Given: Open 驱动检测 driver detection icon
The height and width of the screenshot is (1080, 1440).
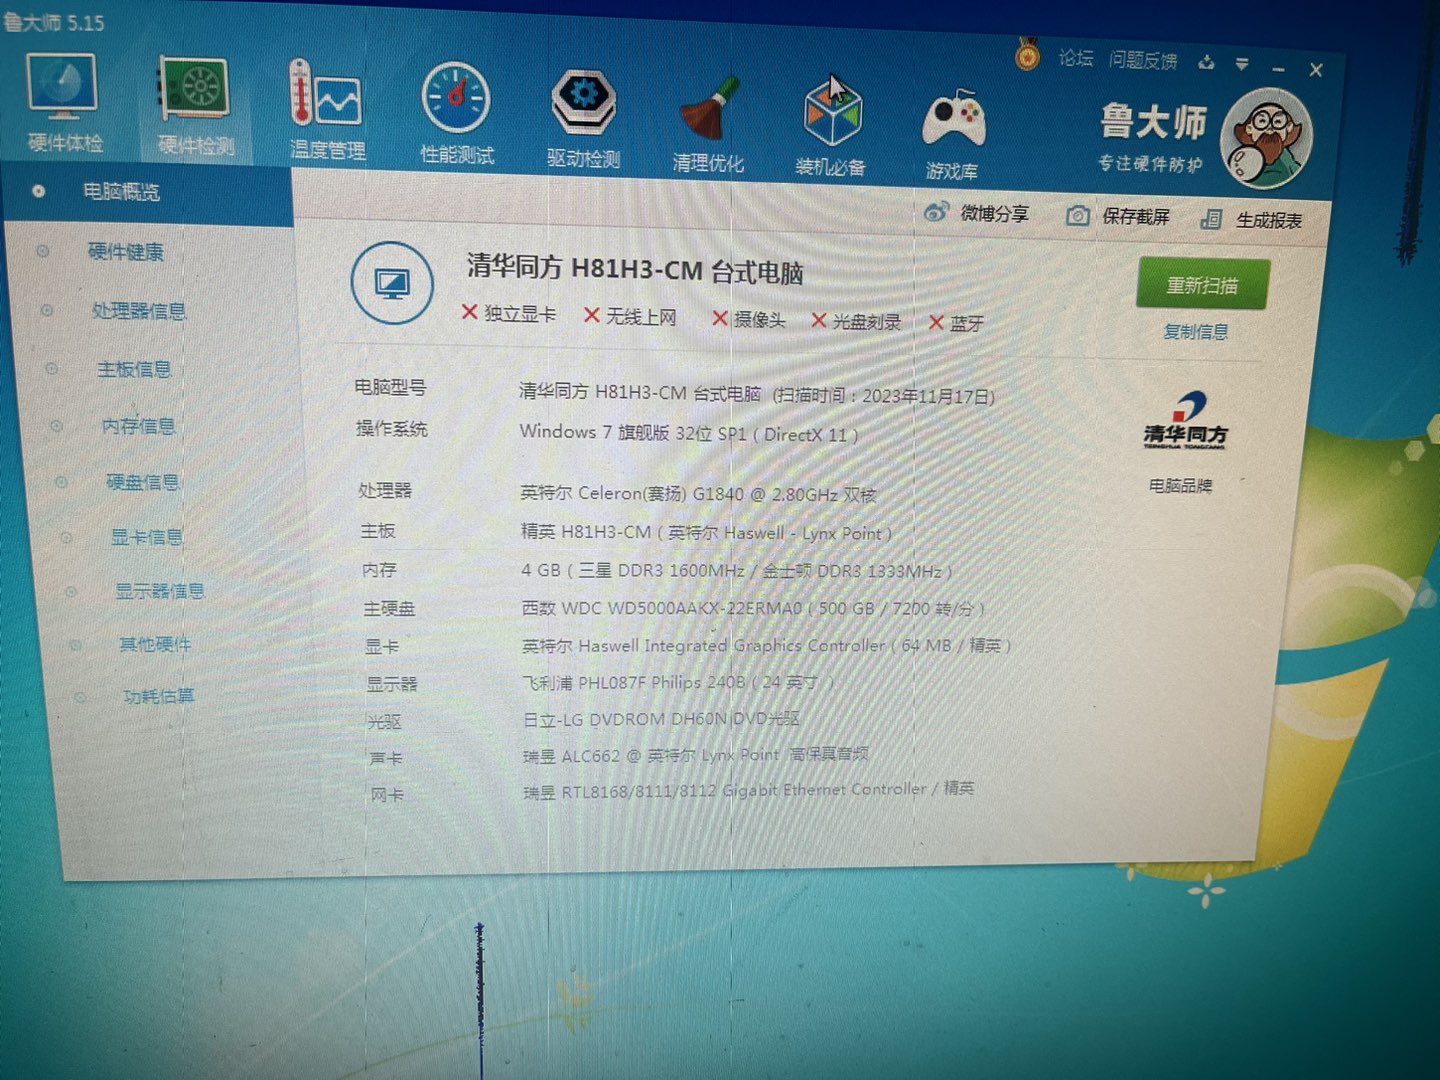Looking at the screenshot, I should coord(584,118).
